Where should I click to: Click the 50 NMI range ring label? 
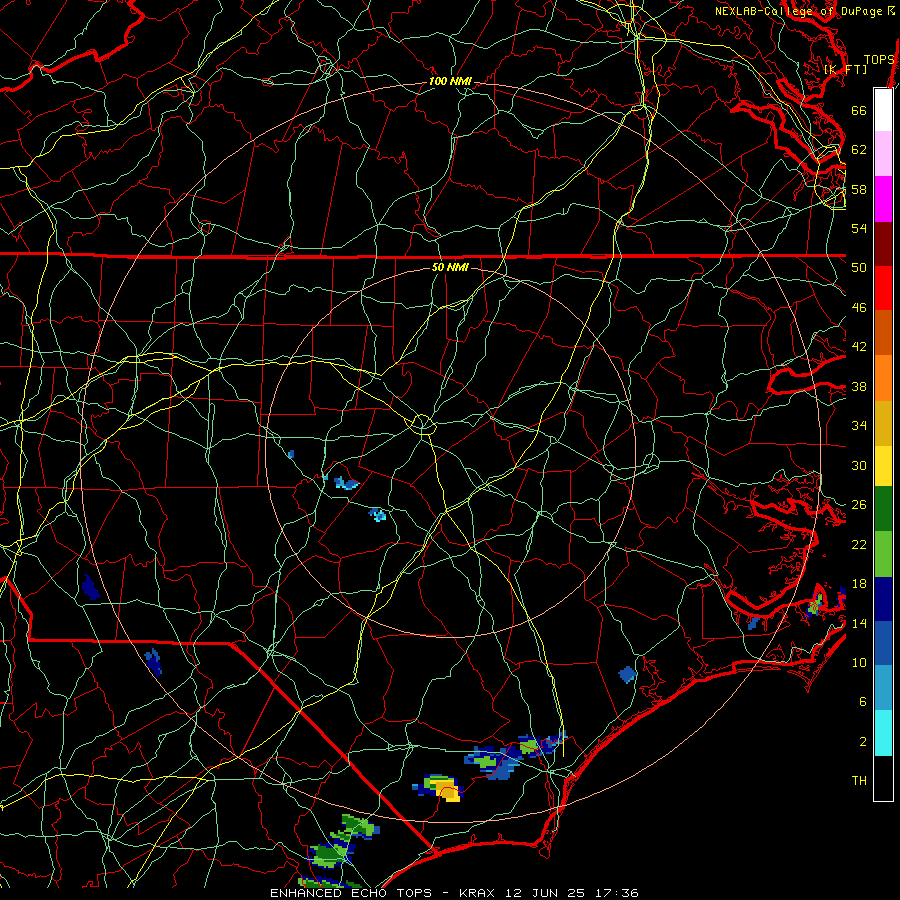450,267
